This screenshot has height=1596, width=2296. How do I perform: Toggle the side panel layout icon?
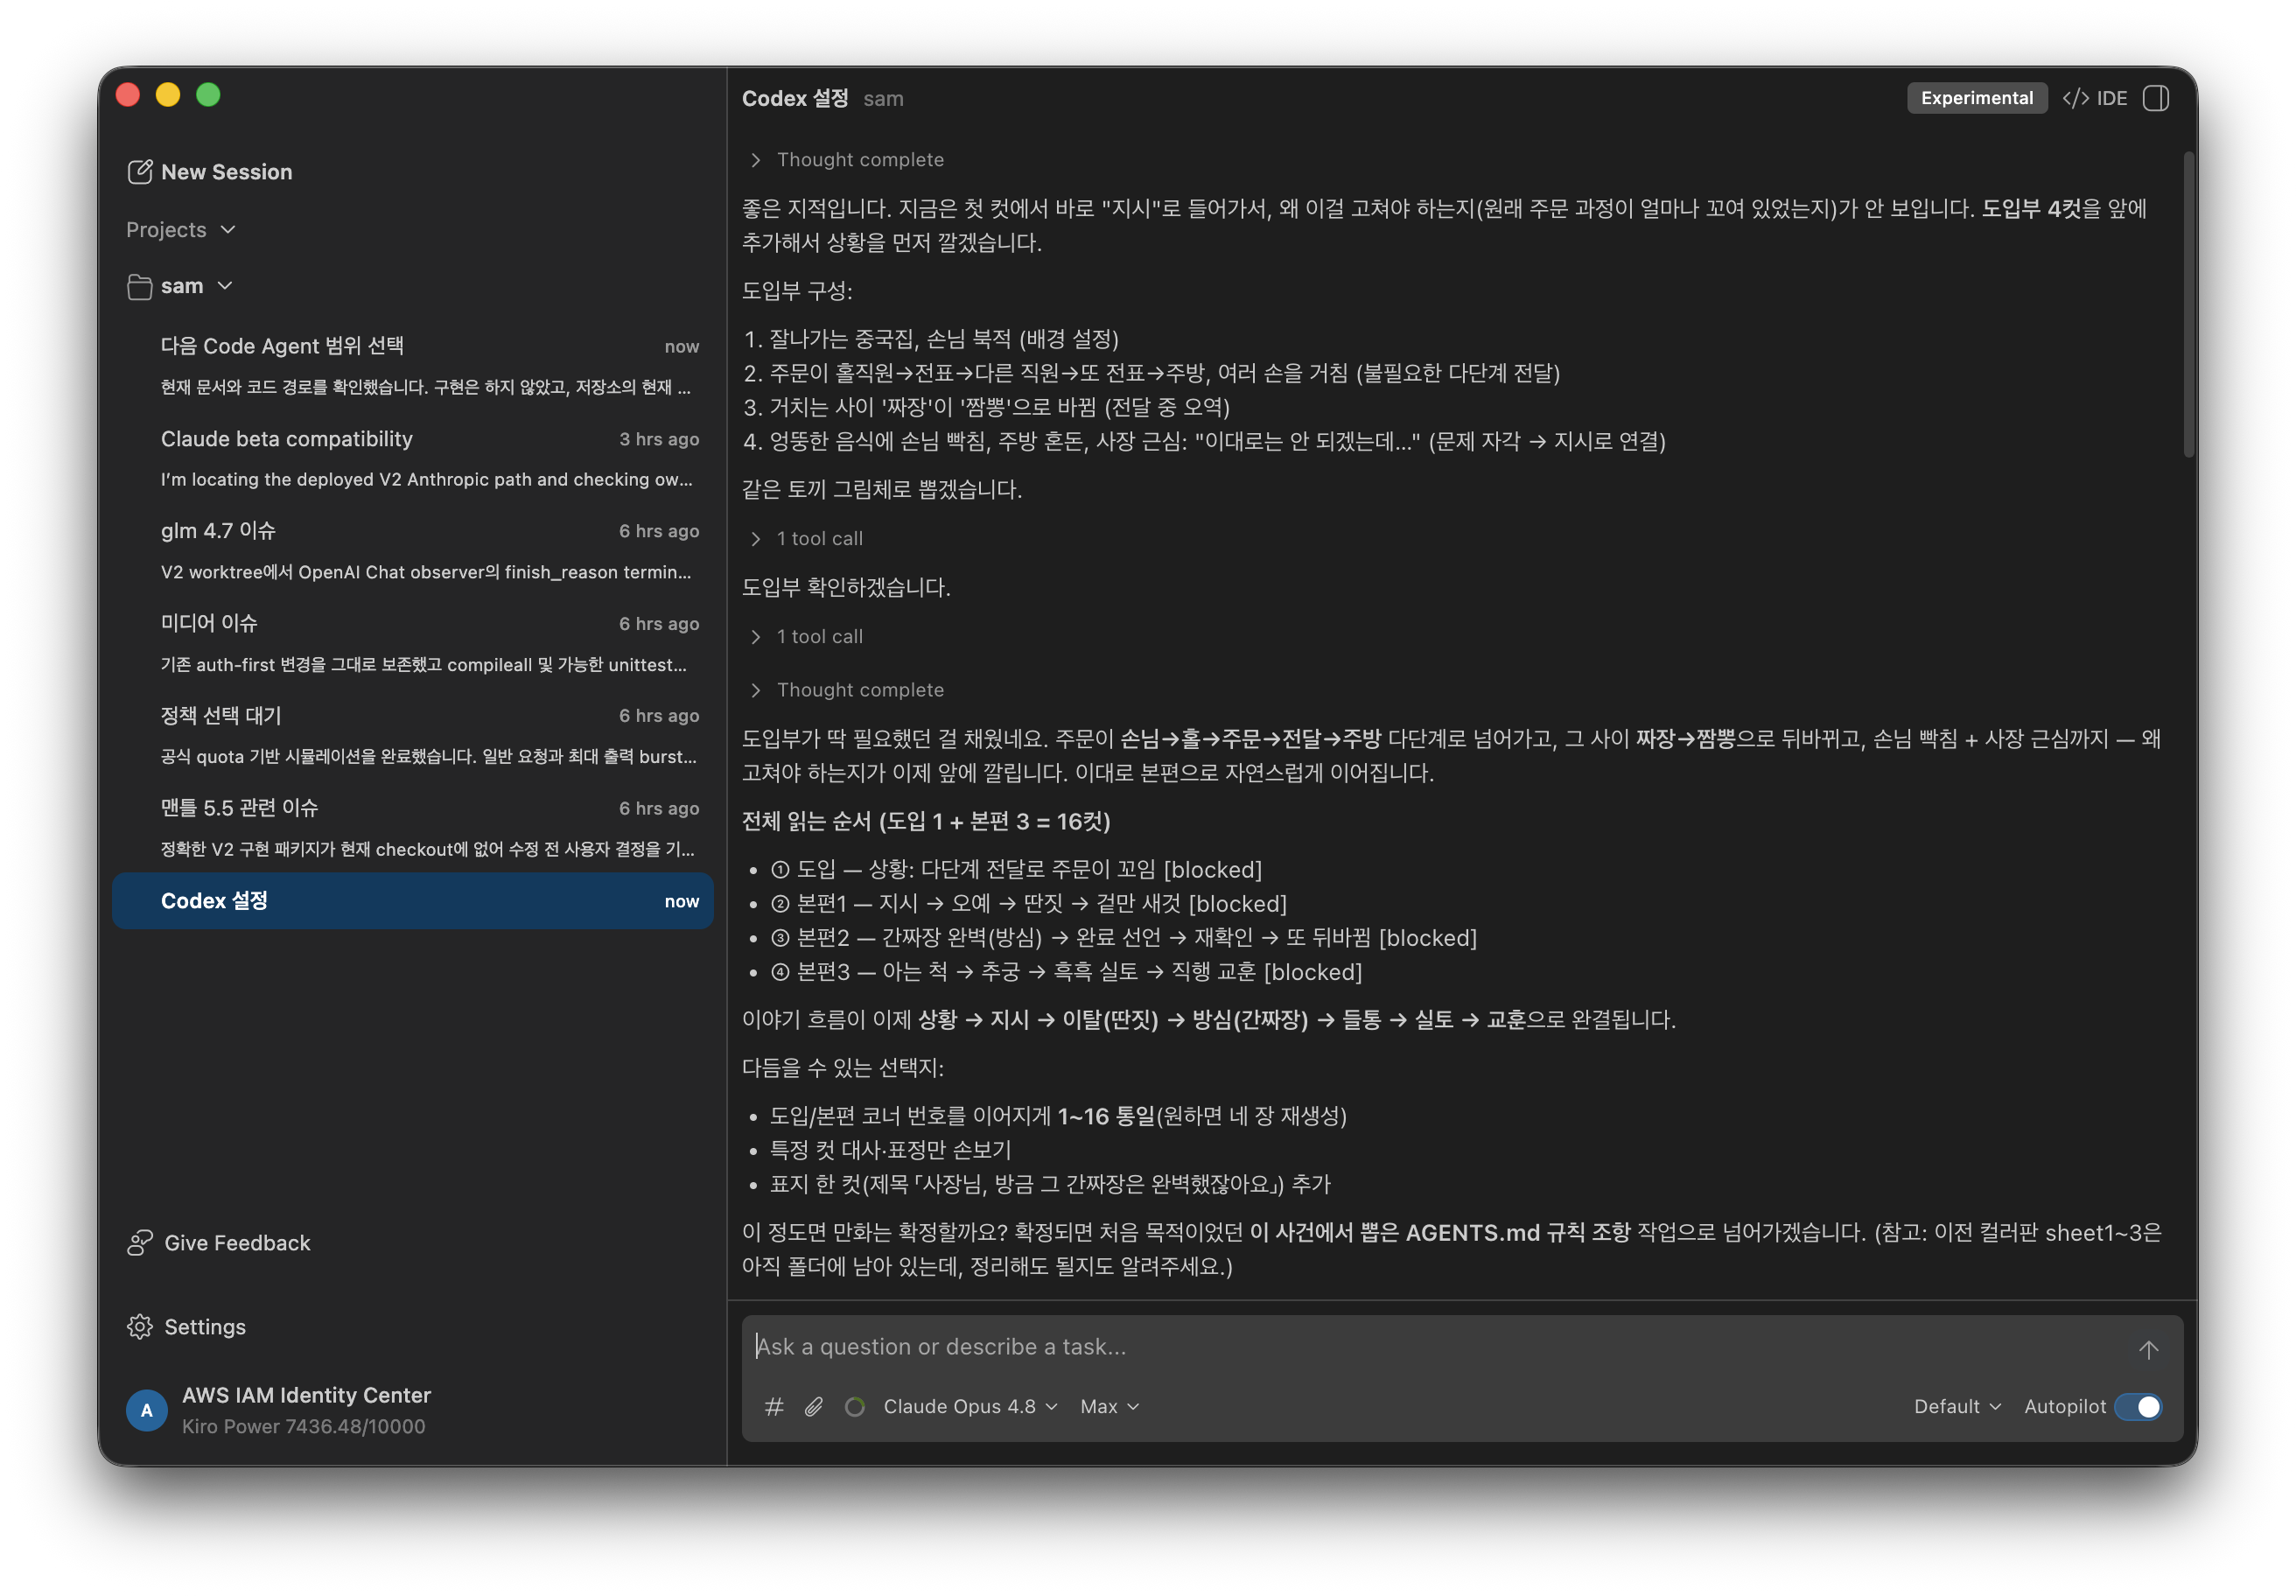(2156, 98)
